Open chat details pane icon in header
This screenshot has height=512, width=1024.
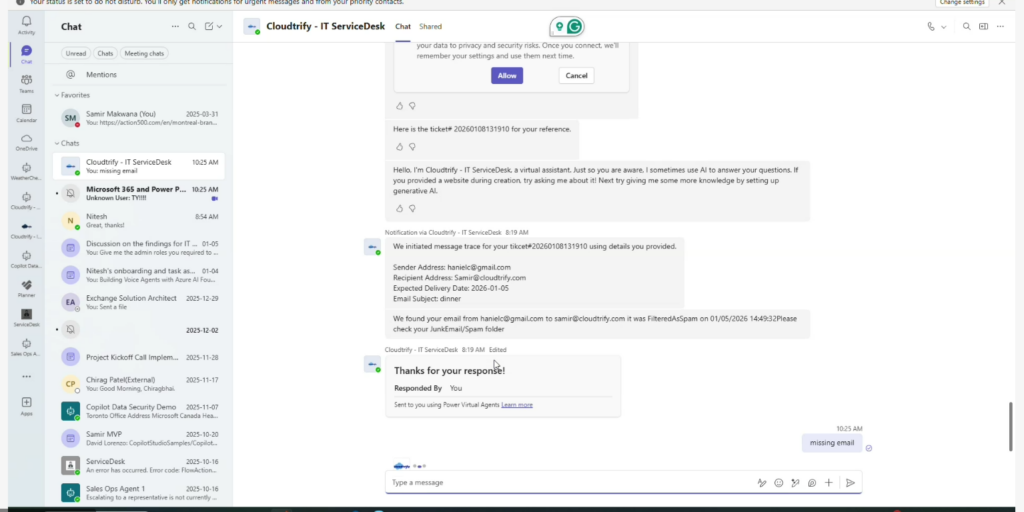[984, 27]
